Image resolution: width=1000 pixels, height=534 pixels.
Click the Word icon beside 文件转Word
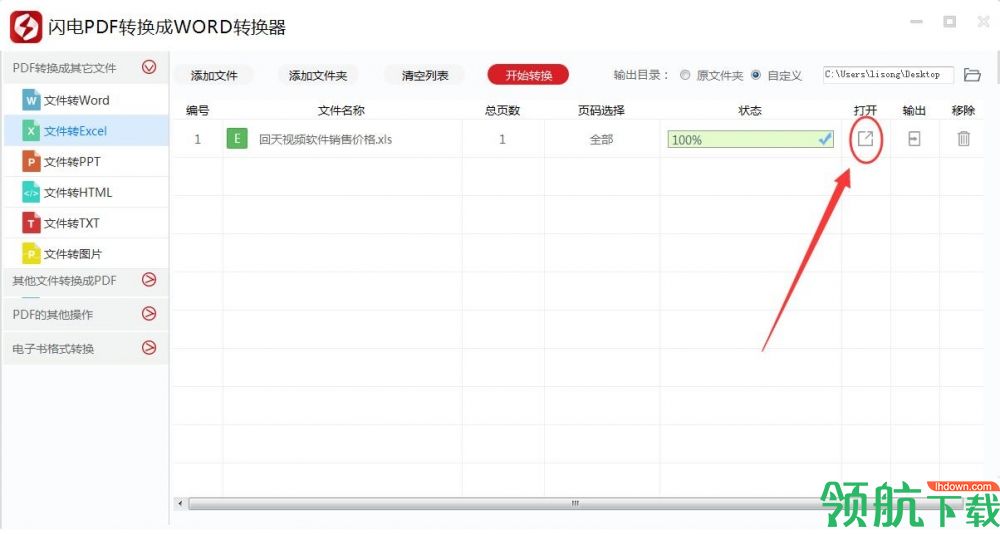pyautogui.click(x=31, y=100)
